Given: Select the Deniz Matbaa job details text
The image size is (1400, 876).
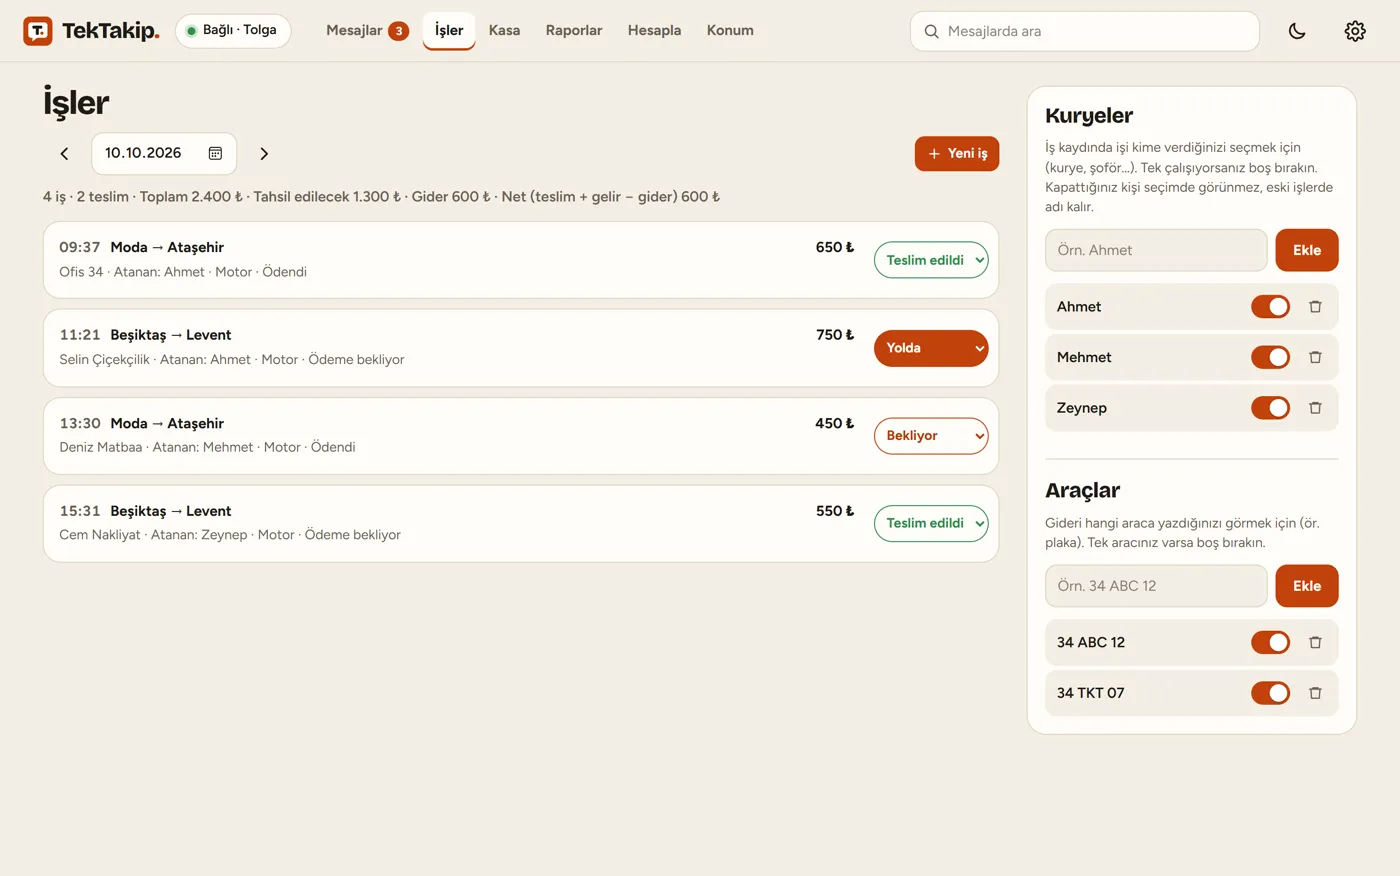Looking at the screenshot, I should click(207, 447).
